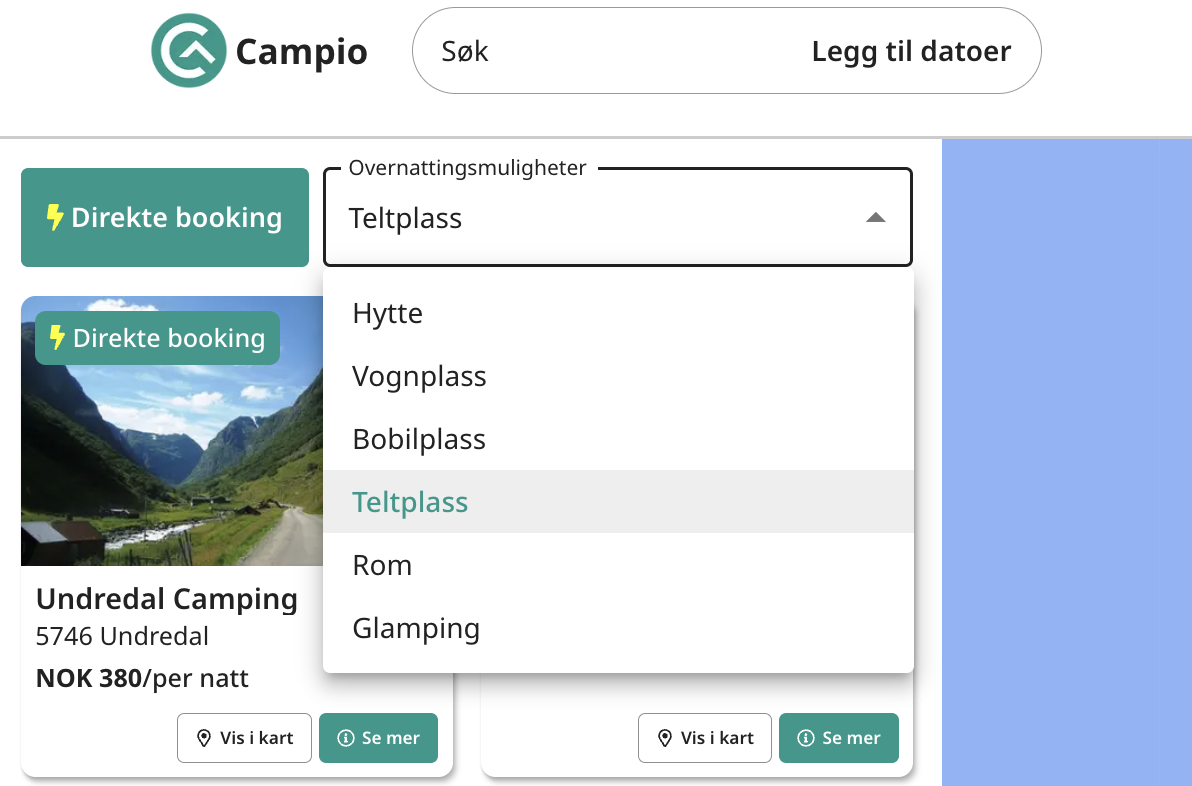The height and width of the screenshot is (786, 1192).
Task: Click the lightning bolt in Direkte booking filter
Action: point(55,217)
